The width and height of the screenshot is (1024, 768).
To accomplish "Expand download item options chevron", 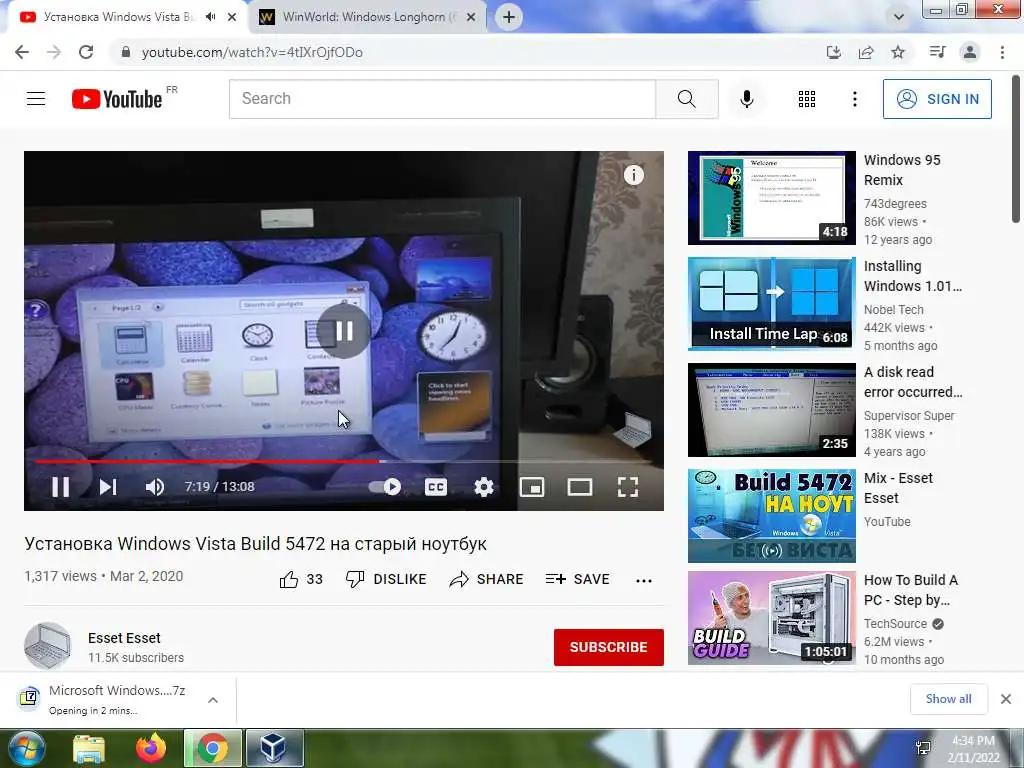I will (x=213, y=700).
